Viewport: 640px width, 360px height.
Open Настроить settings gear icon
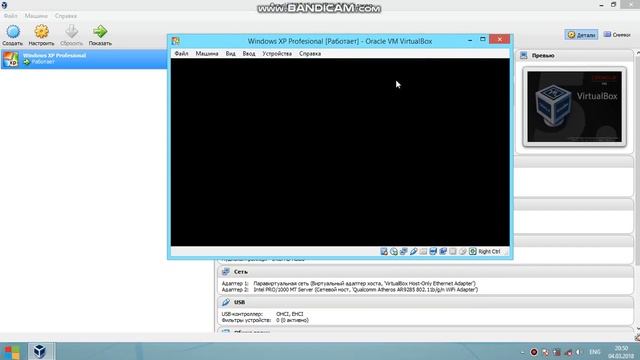click(41, 31)
